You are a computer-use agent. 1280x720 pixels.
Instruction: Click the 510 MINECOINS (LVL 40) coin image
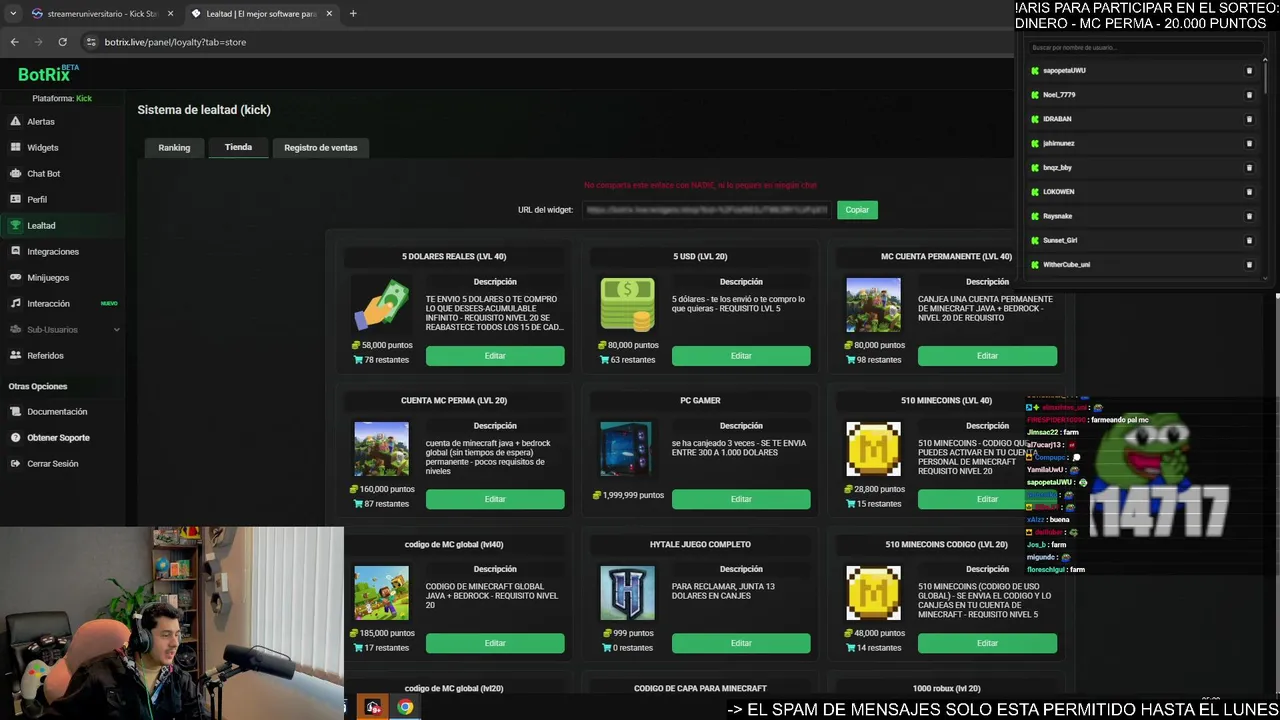tap(873, 448)
